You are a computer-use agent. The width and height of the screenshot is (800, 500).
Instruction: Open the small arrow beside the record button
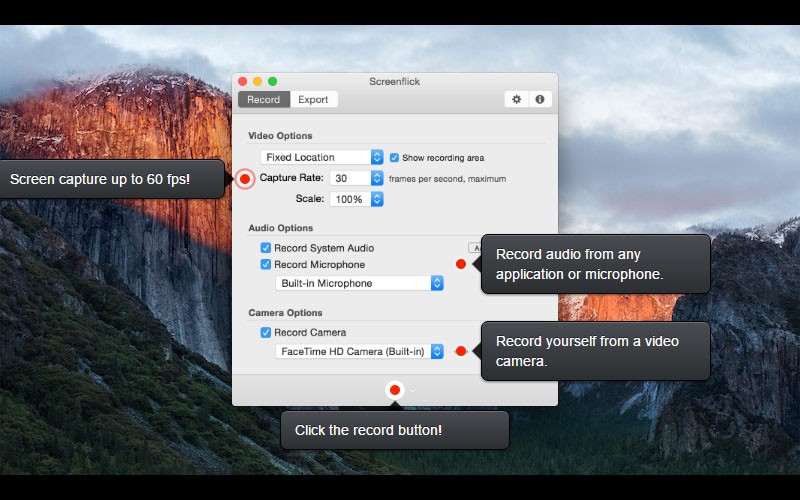tap(412, 390)
